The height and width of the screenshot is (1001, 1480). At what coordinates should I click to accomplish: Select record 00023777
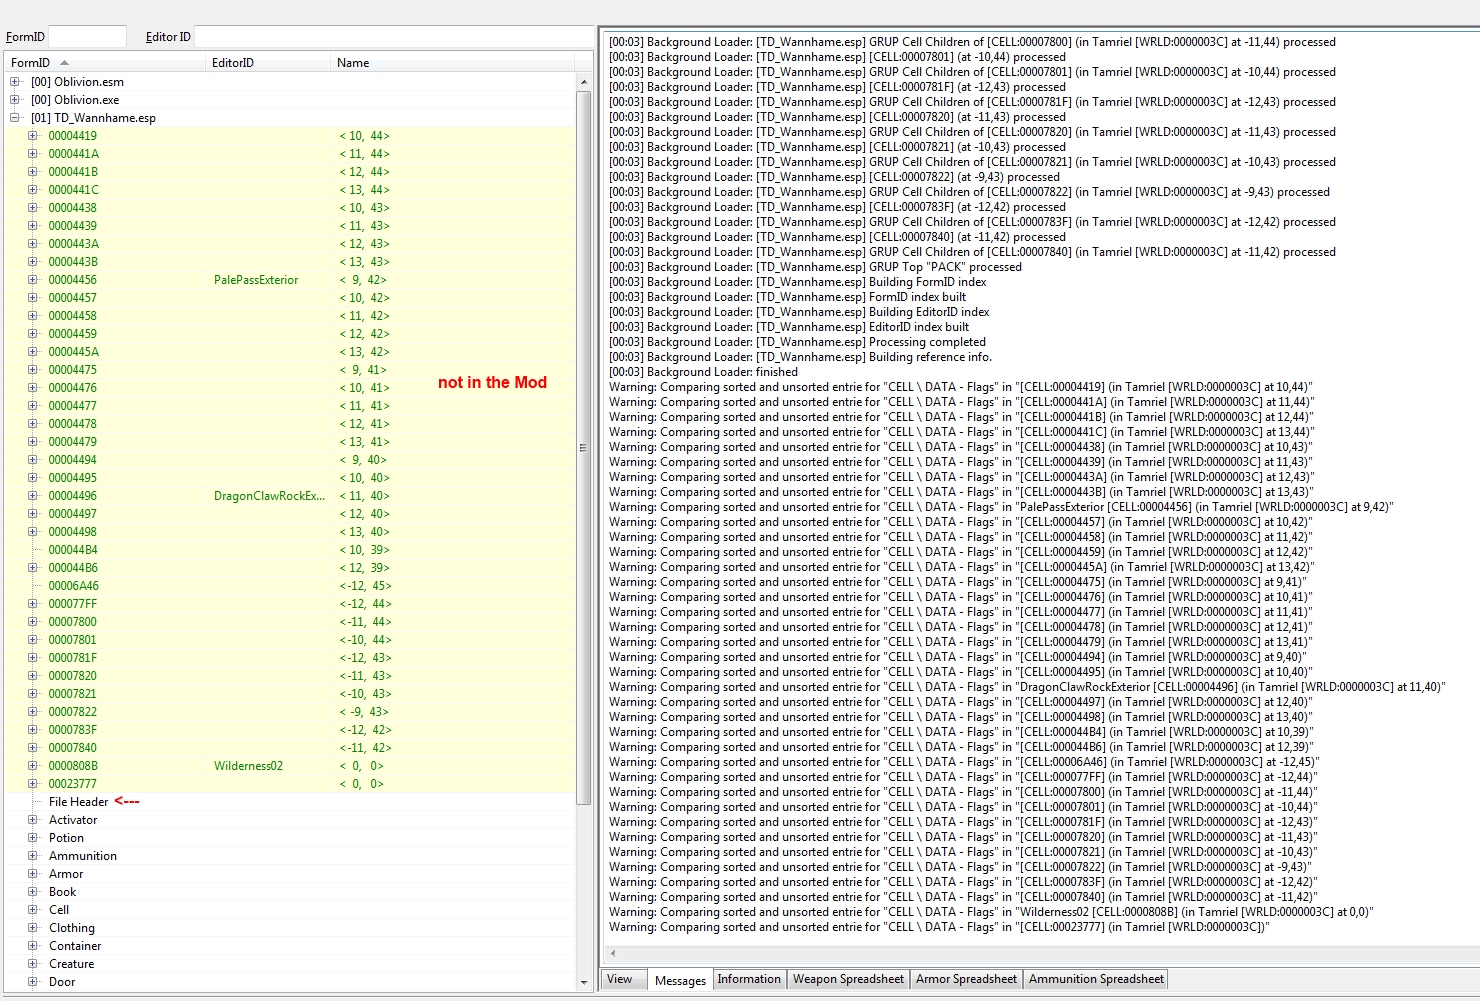tap(290, 784)
